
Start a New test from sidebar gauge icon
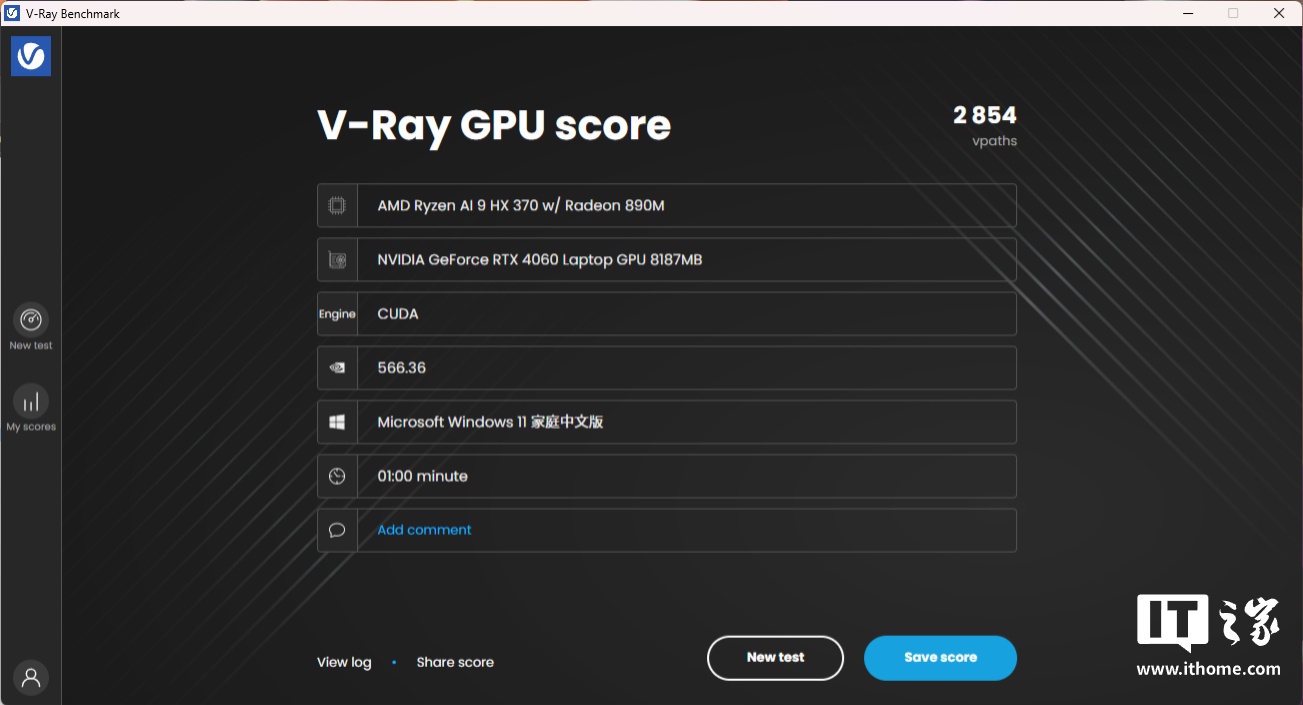pyautogui.click(x=31, y=320)
